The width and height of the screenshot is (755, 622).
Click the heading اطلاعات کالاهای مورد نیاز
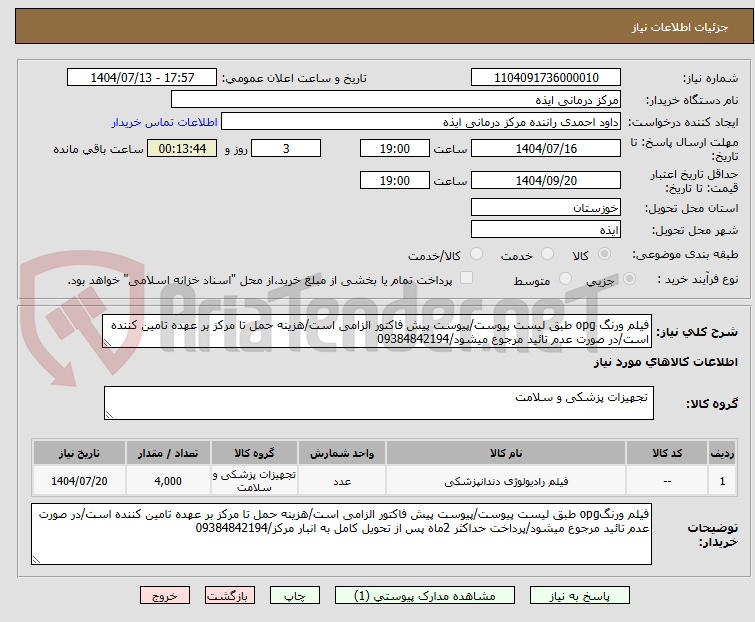pos(665,362)
